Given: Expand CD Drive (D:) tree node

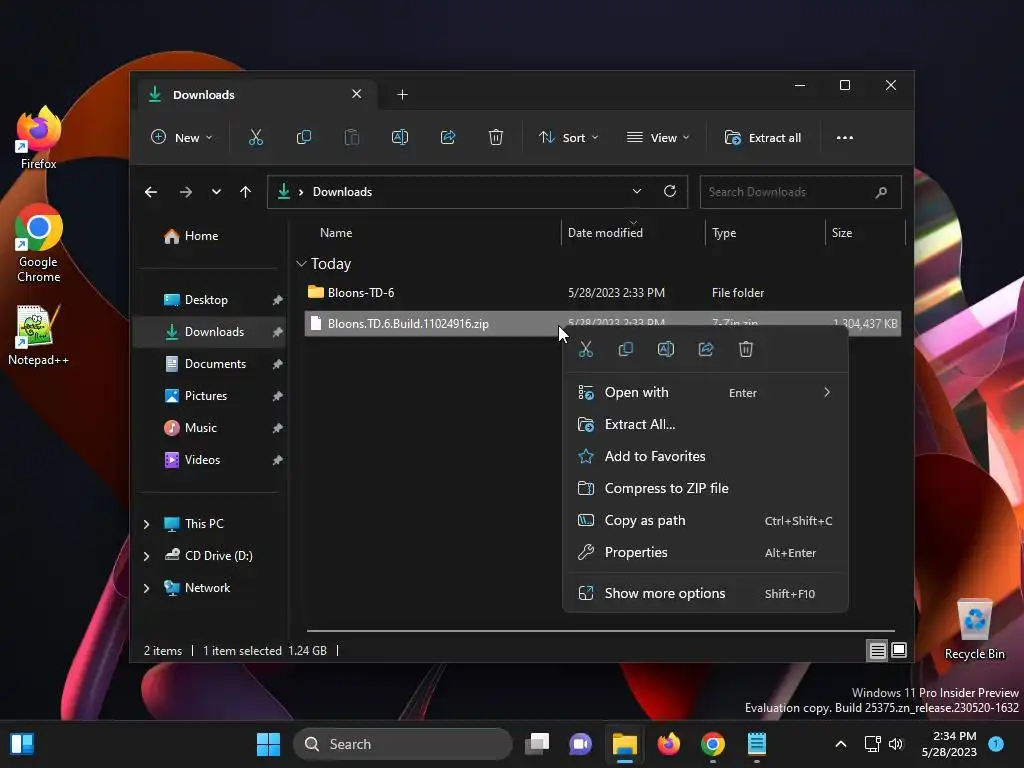Looking at the screenshot, I should point(146,556).
